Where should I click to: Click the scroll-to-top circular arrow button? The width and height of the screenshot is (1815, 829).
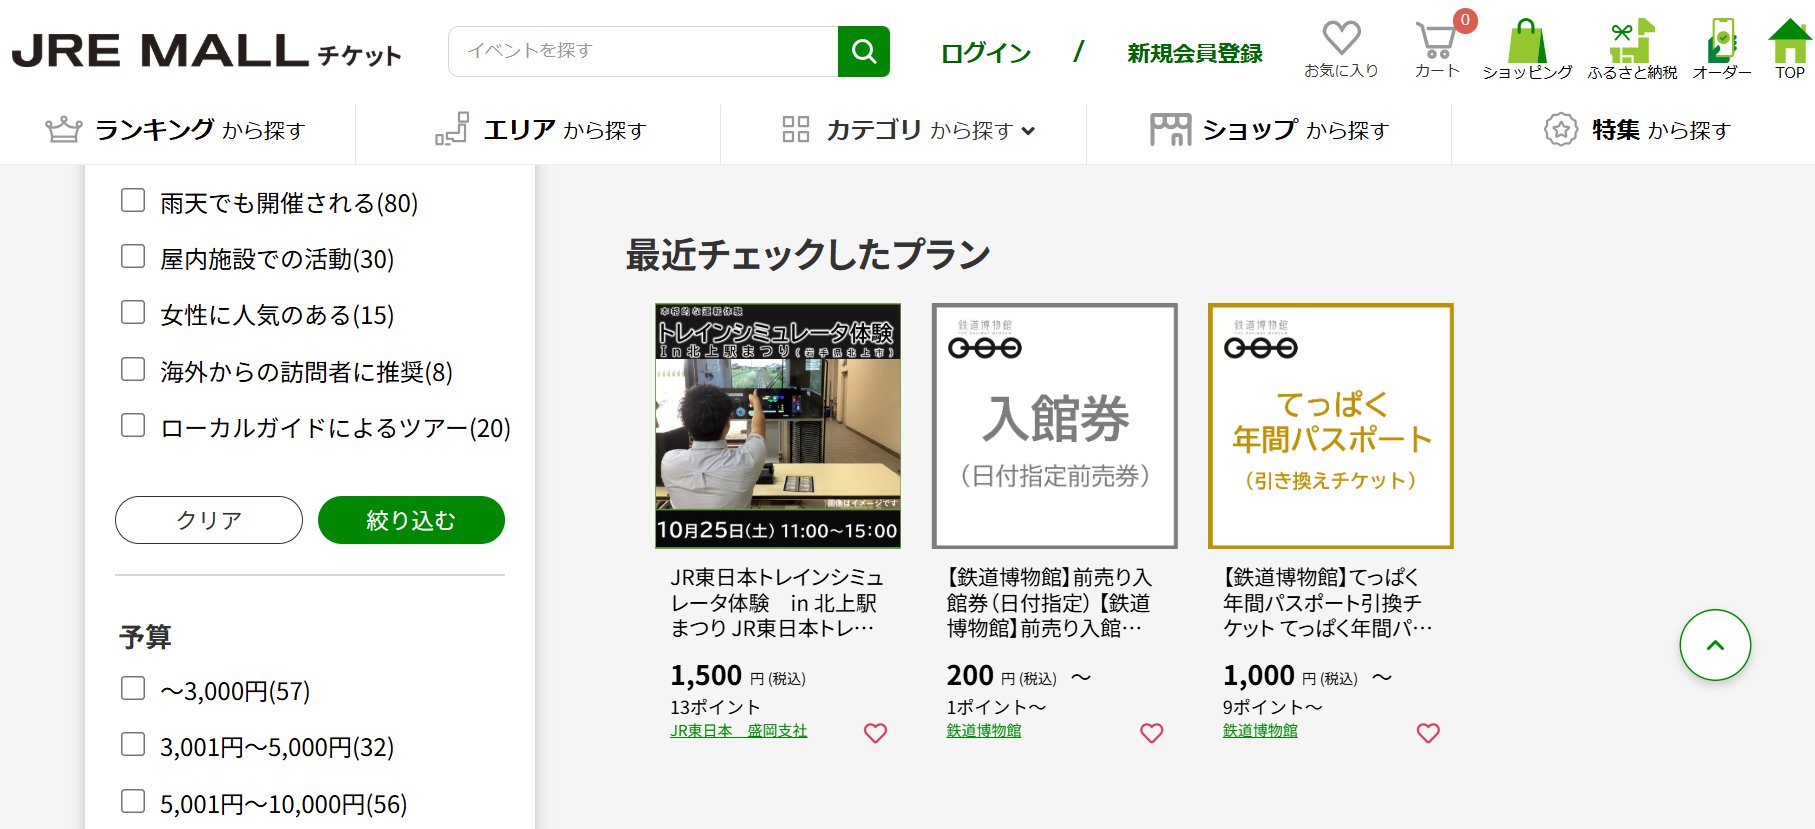(1715, 645)
